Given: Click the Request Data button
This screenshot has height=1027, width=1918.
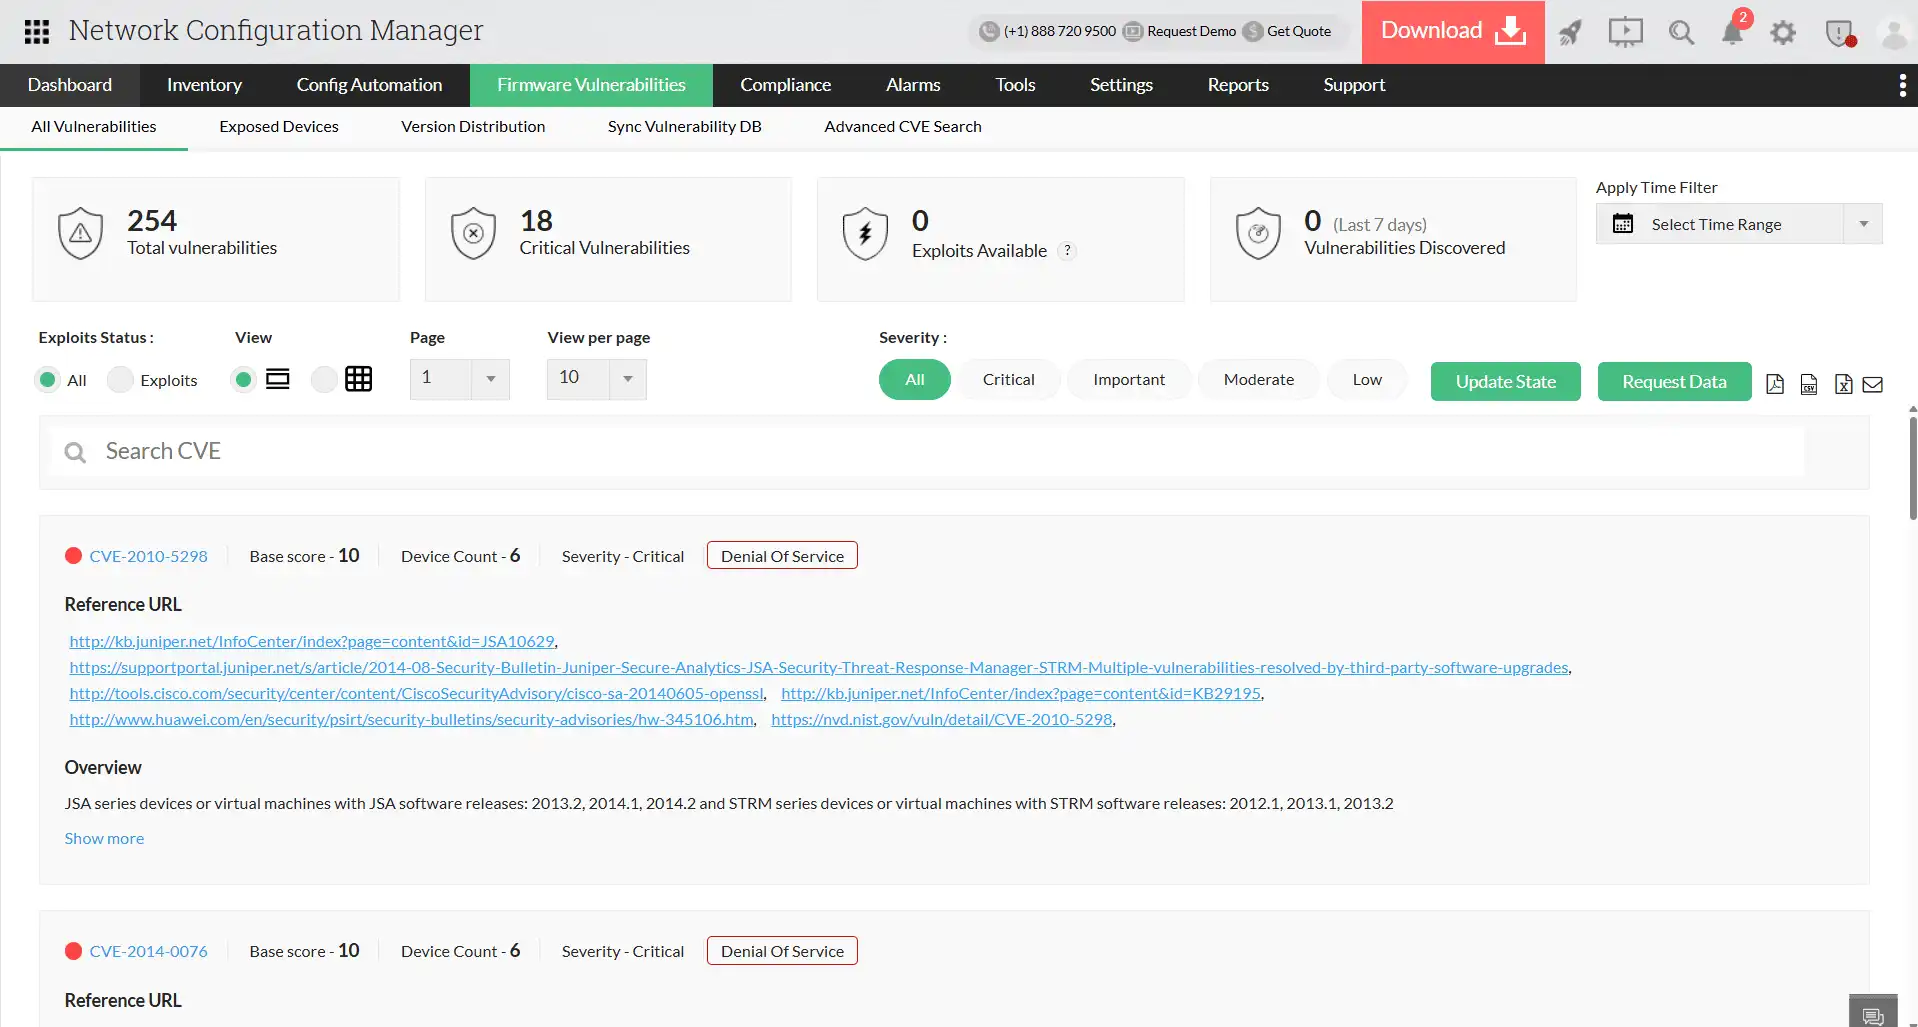Looking at the screenshot, I should point(1675,382).
